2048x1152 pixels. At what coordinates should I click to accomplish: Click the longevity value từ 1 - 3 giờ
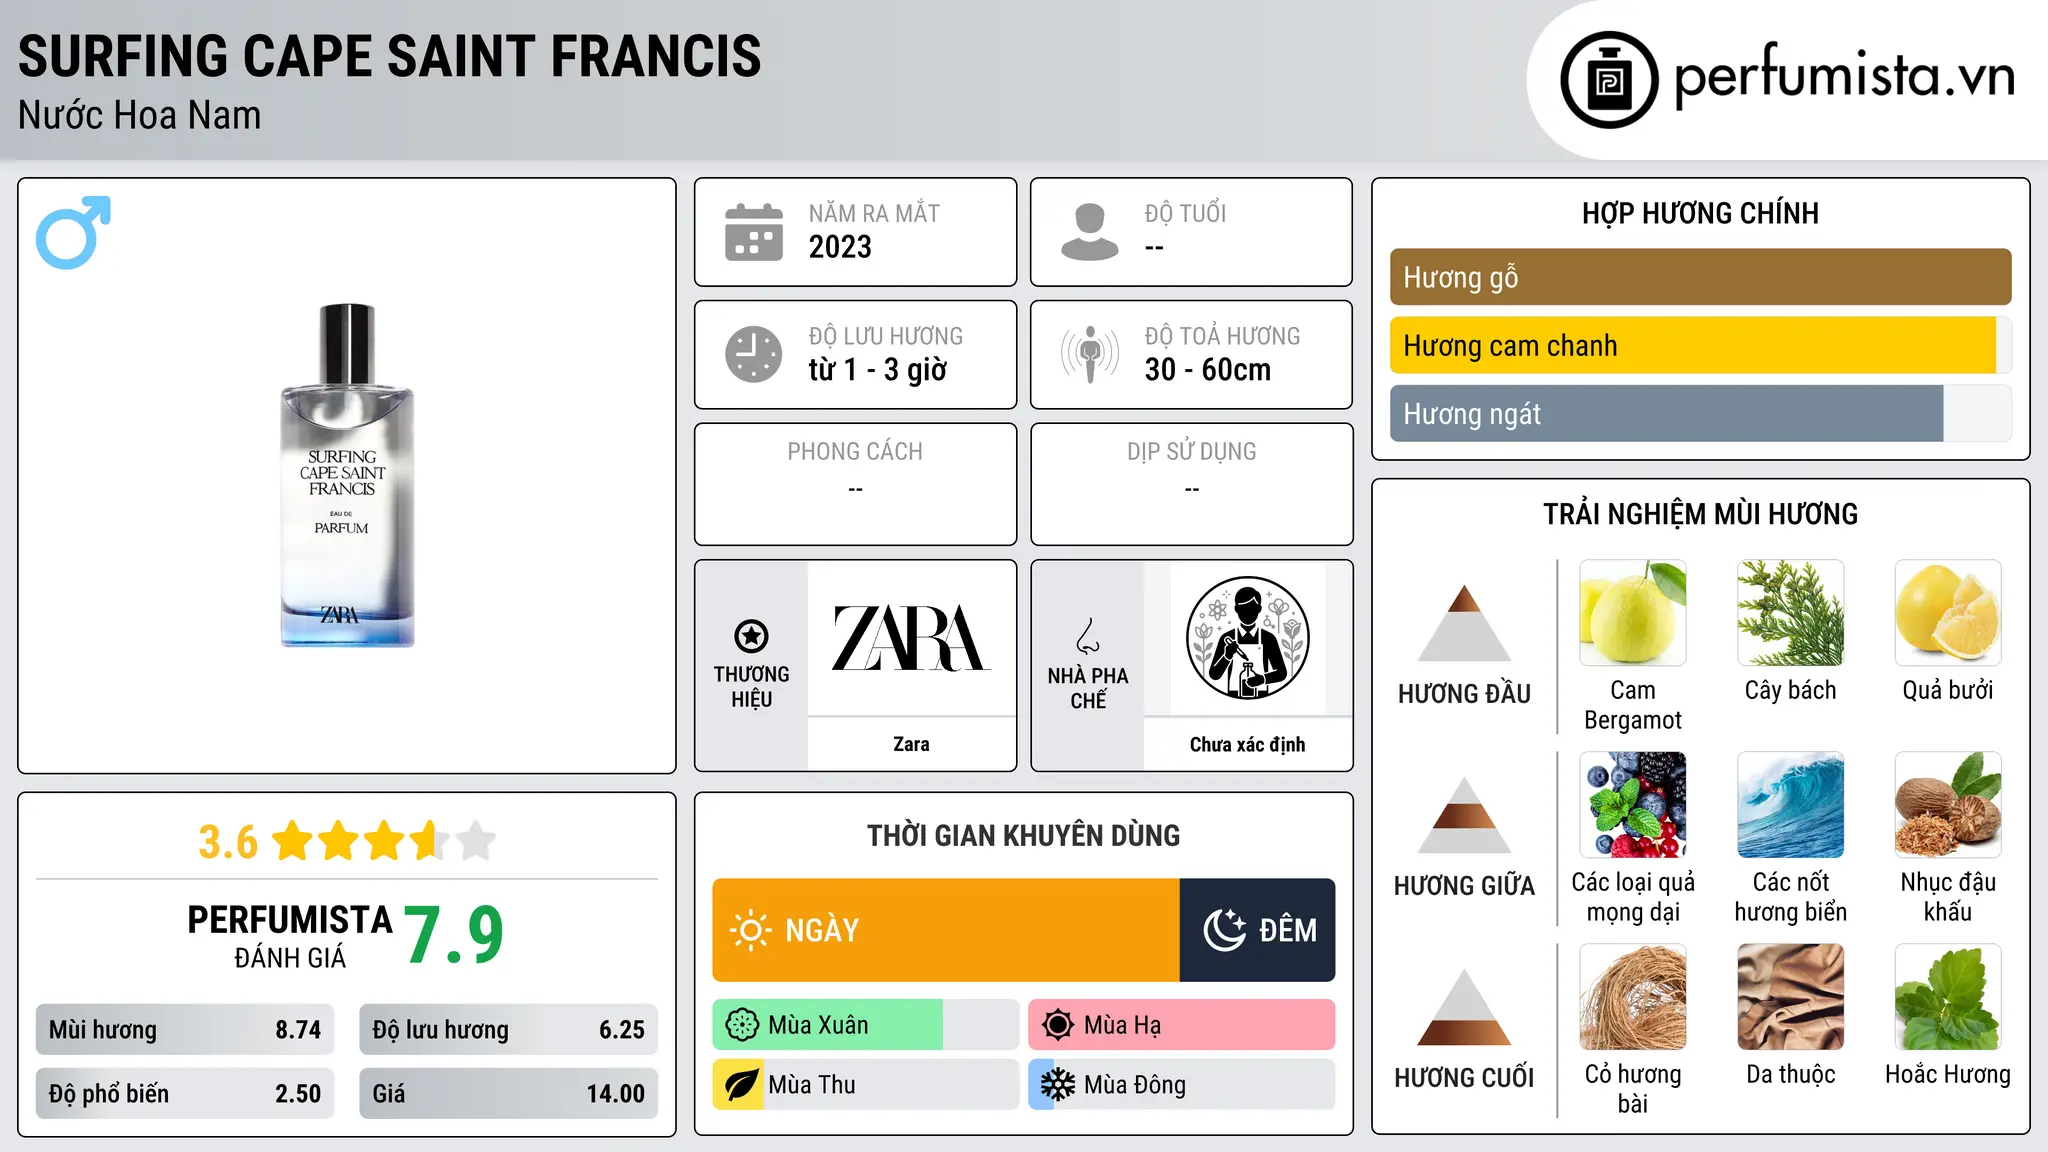pyautogui.click(x=878, y=370)
